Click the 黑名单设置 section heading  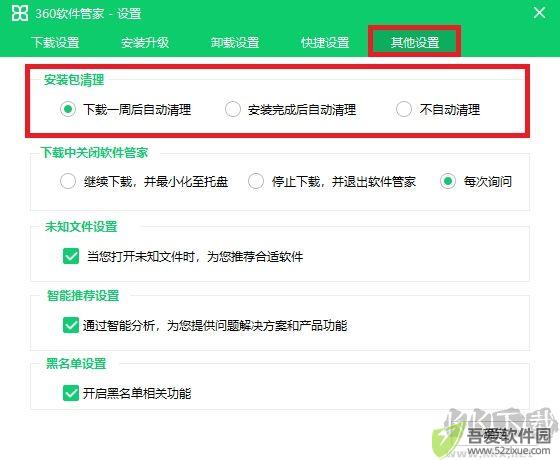point(76,364)
